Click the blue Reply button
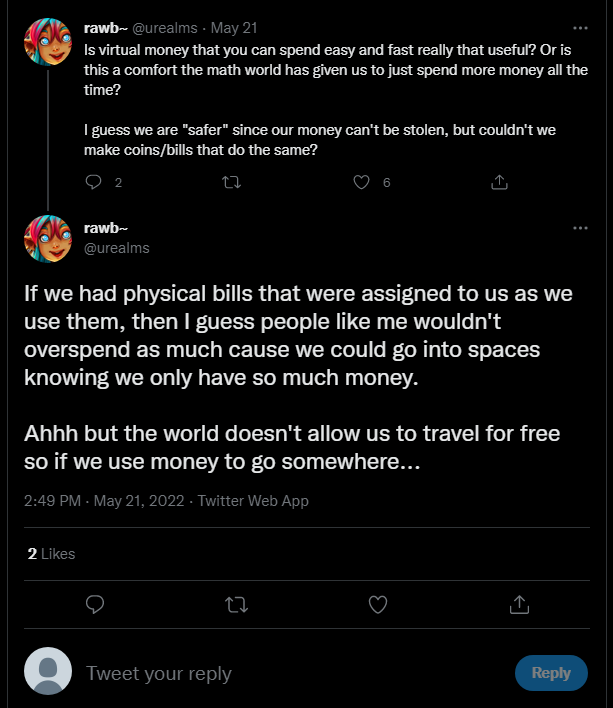Viewport: 613px width, 708px height. pos(551,673)
